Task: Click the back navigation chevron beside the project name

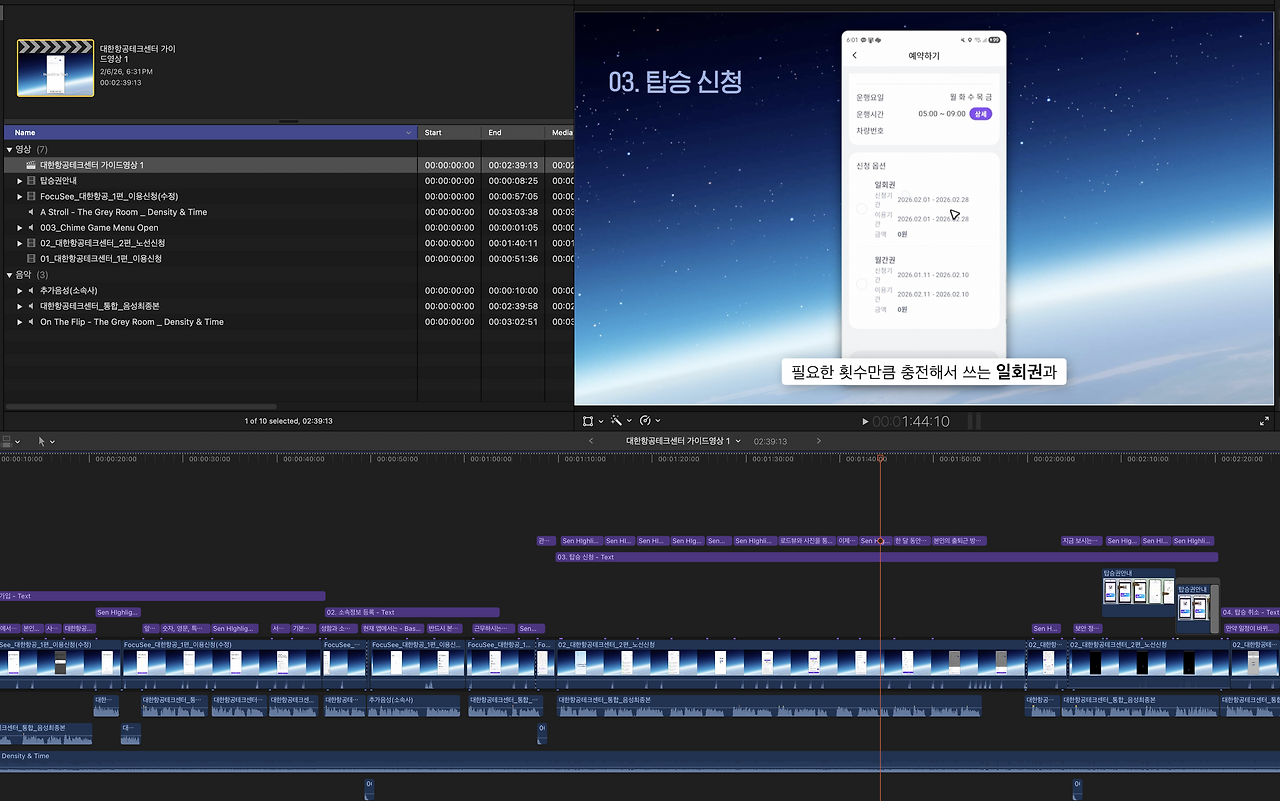Action: [590, 441]
